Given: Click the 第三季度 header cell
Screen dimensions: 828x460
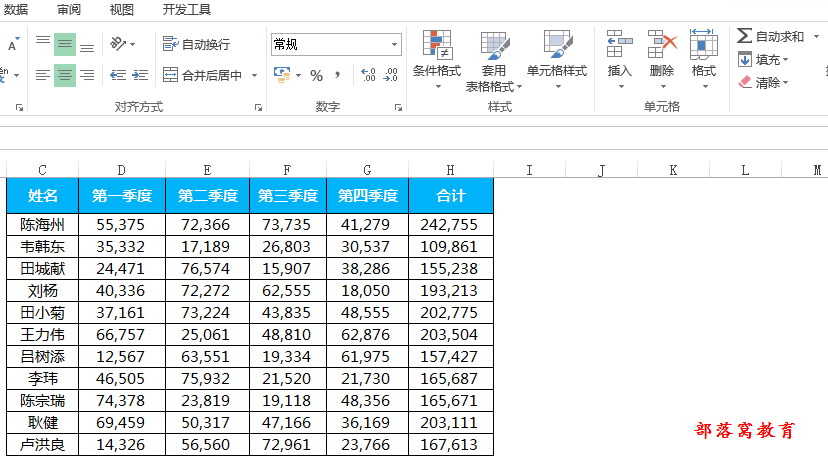Looking at the screenshot, I should pos(288,195).
